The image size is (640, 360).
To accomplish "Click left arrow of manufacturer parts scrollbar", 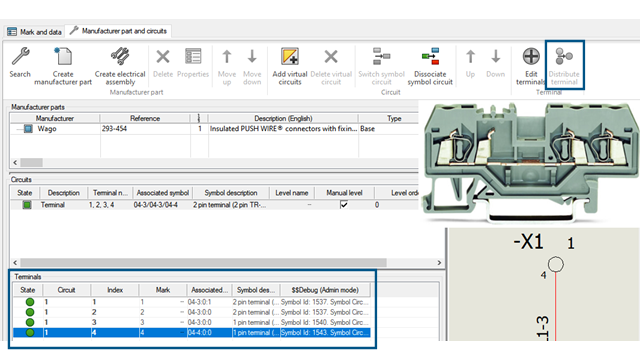I will tap(15, 162).
